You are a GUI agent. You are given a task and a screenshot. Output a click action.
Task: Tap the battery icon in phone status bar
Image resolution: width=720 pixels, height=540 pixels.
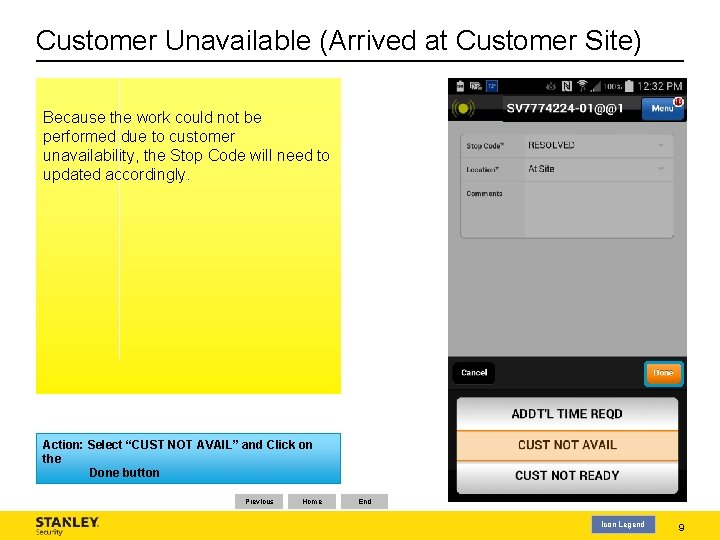tap(629, 86)
